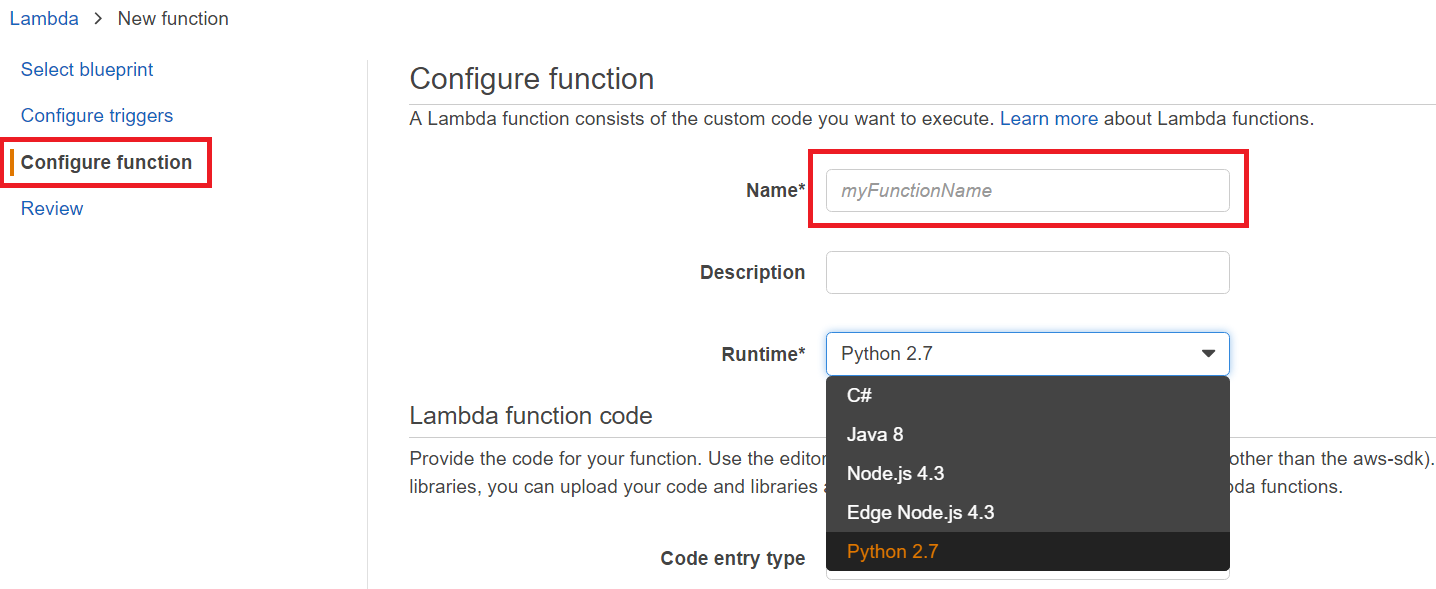The width and height of the screenshot is (1436, 589).
Task: Click inside the function Name field
Action: [x=1027, y=190]
